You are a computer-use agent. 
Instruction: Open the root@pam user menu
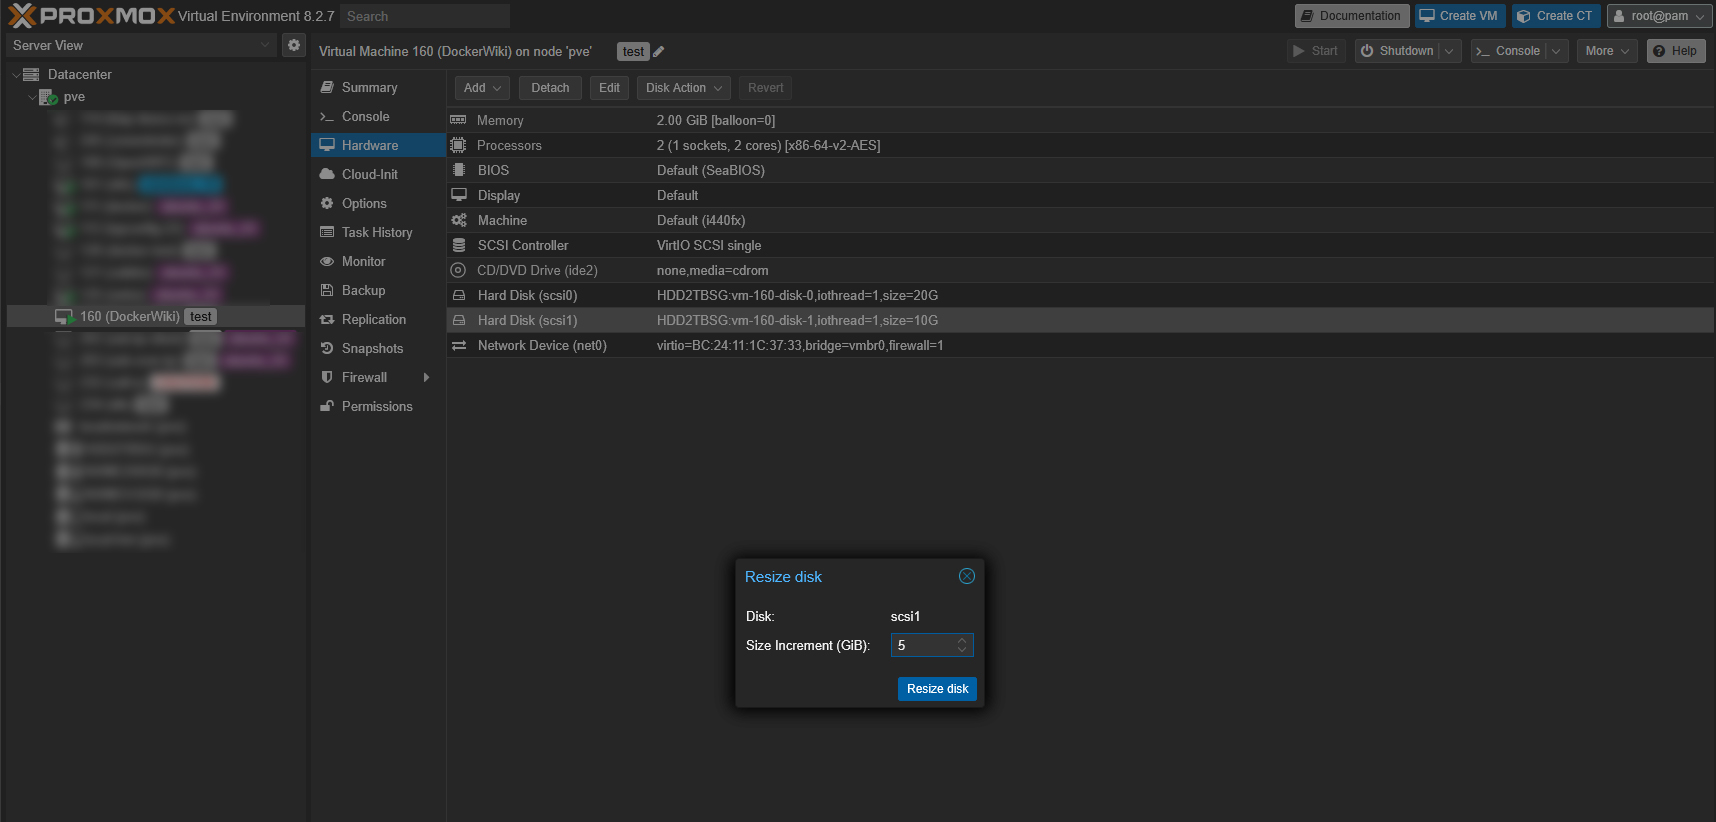click(x=1658, y=16)
